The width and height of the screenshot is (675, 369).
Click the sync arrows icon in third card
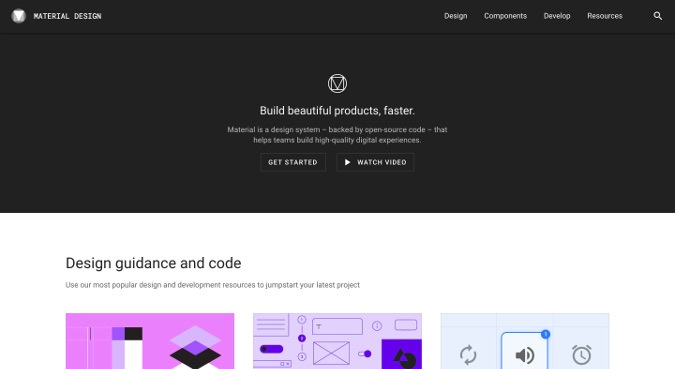(x=468, y=355)
